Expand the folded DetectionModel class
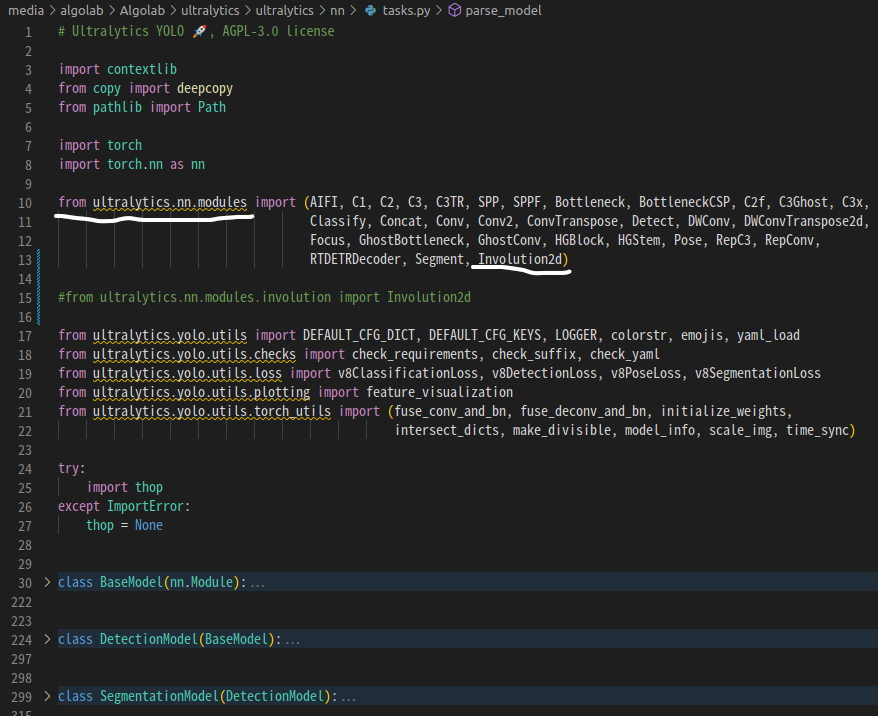The height and width of the screenshot is (716, 878). point(46,638)
